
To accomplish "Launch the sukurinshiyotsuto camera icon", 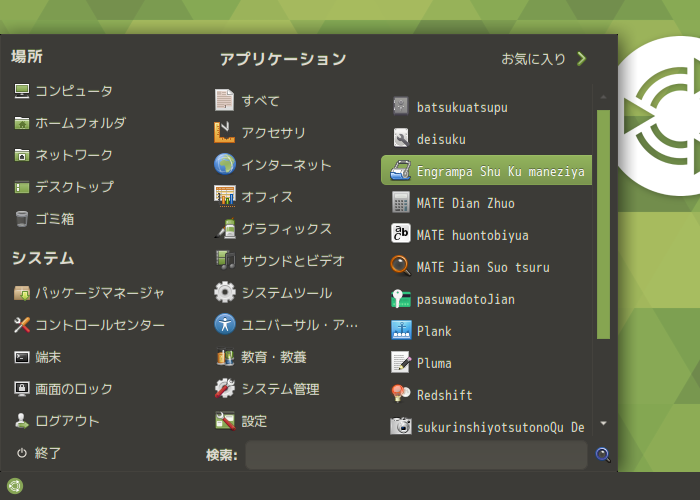I will [x=401, y=426].
